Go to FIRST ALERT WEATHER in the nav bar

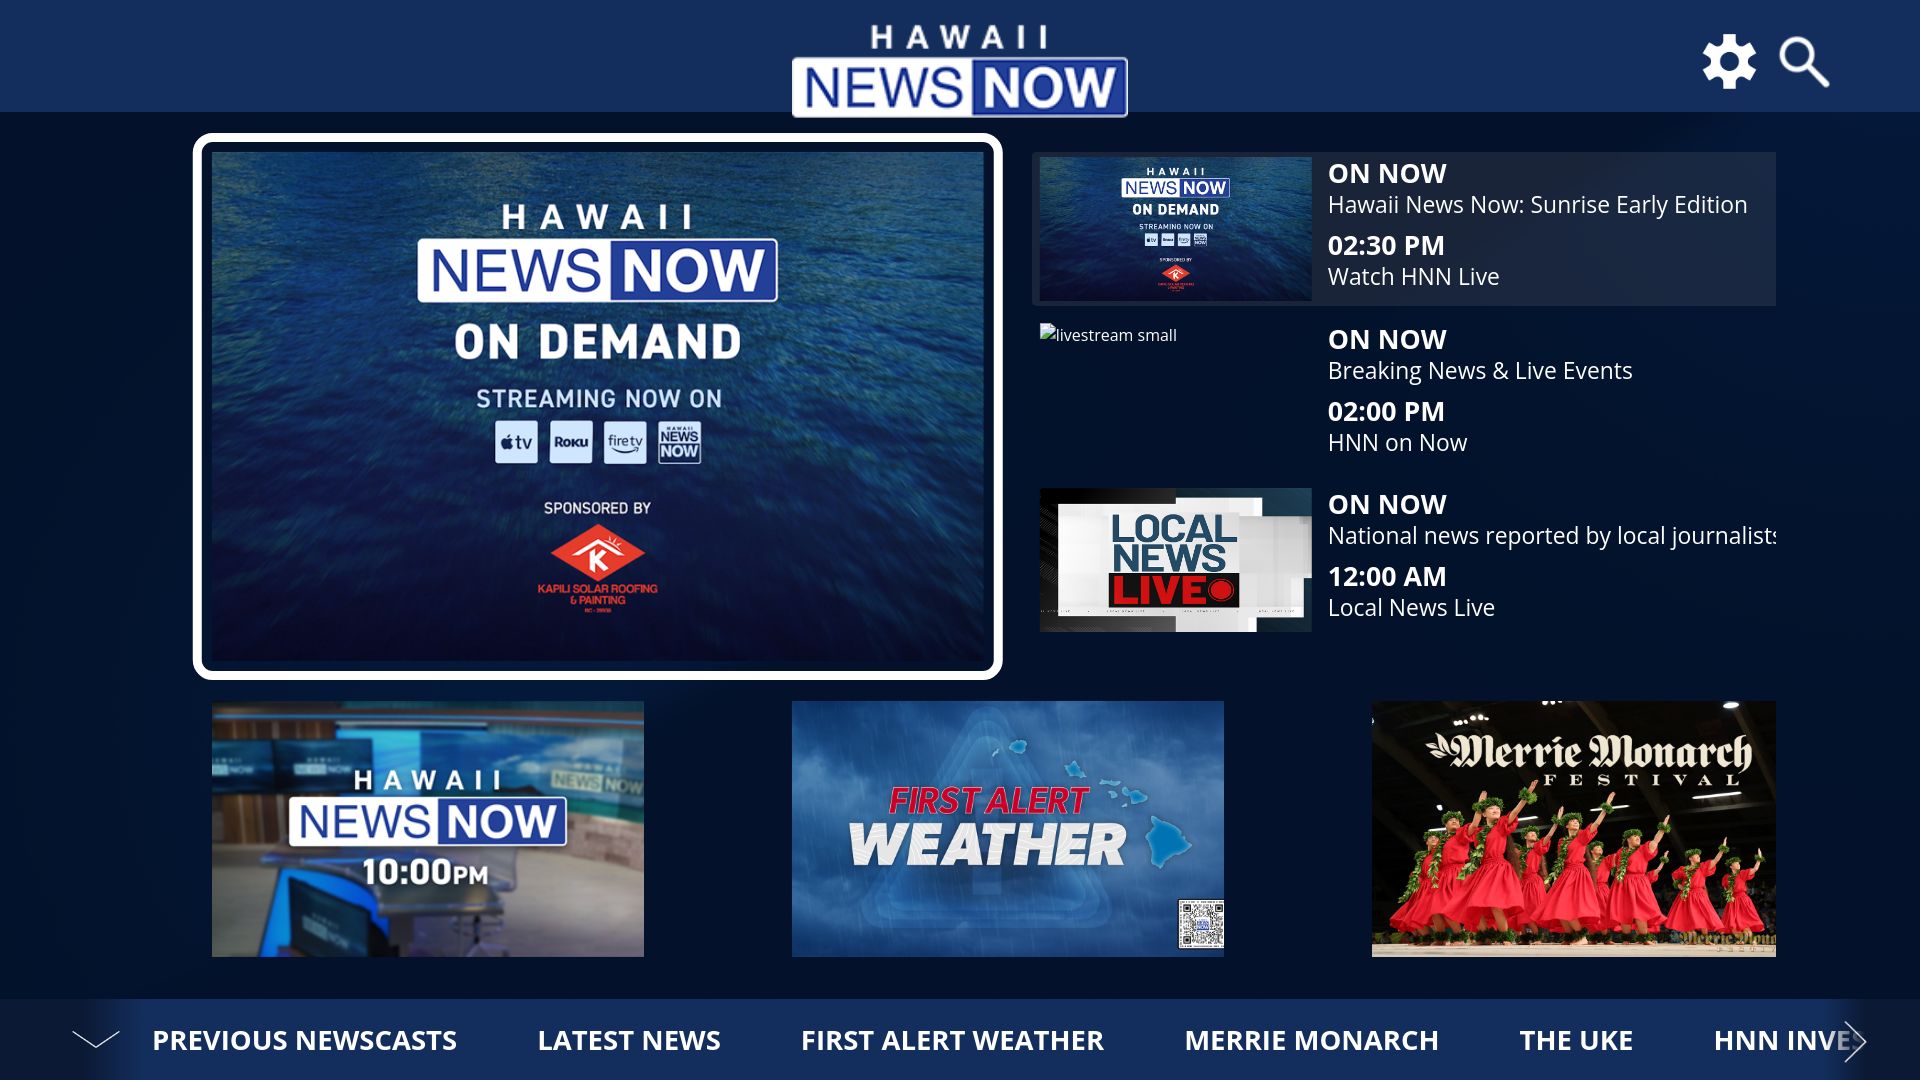pos(951,1040)
